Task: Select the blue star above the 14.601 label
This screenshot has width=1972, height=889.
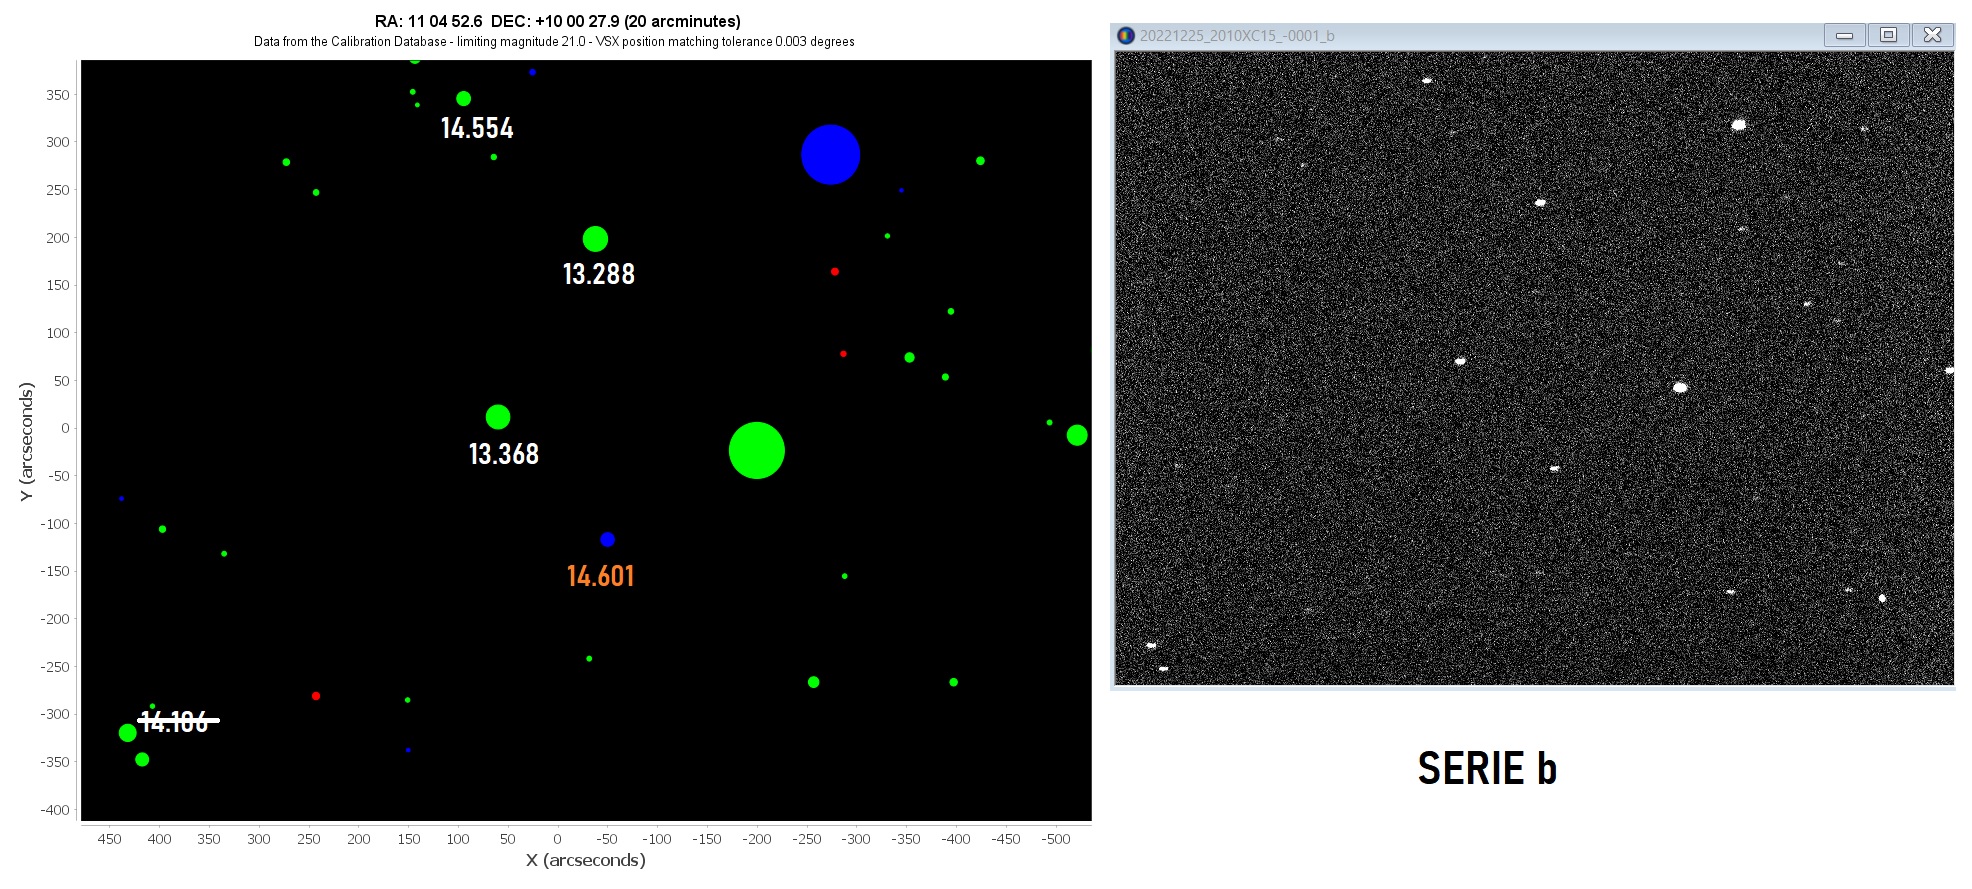Action: pos(607,540)
